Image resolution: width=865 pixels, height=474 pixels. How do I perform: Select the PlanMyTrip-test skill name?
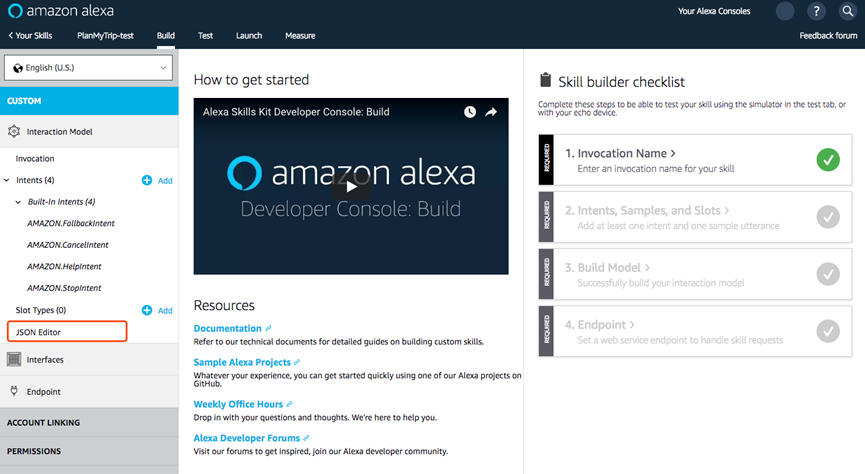105,35
